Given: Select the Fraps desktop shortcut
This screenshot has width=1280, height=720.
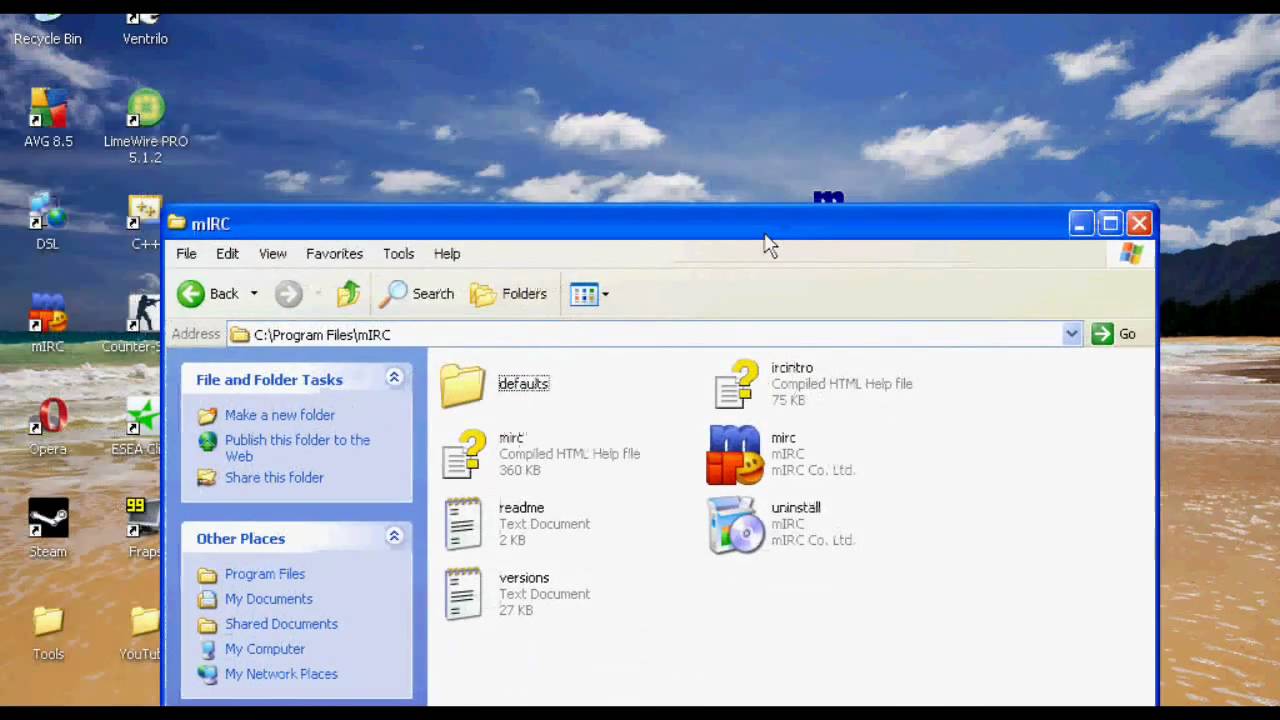Looking at the screenshot, I should [144, 528].
